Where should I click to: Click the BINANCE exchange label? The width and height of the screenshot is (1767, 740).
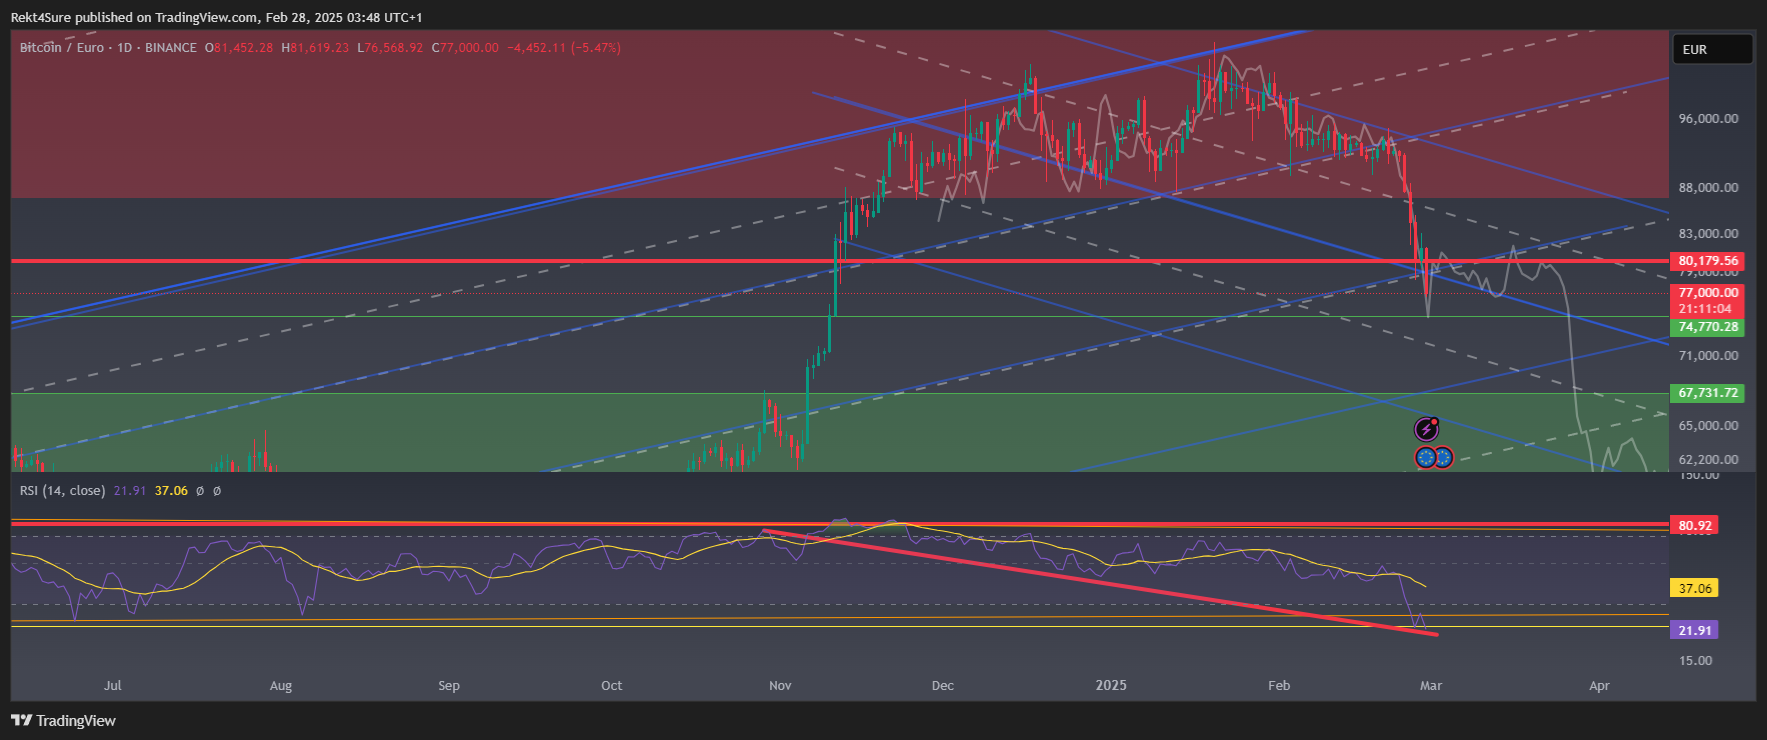(x=170, y=47)
